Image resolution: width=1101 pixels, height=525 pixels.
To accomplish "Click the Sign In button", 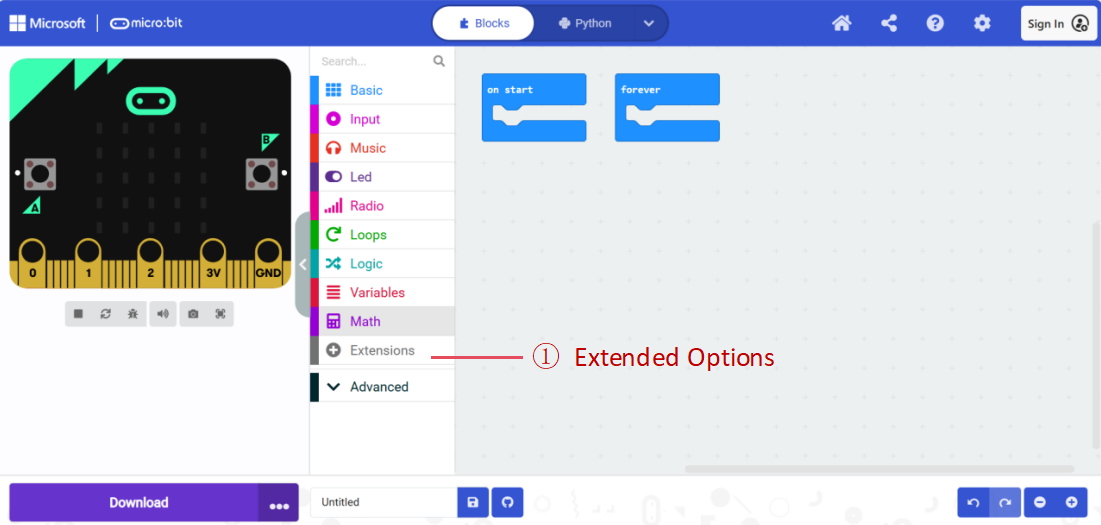I will click(1059, 24).
